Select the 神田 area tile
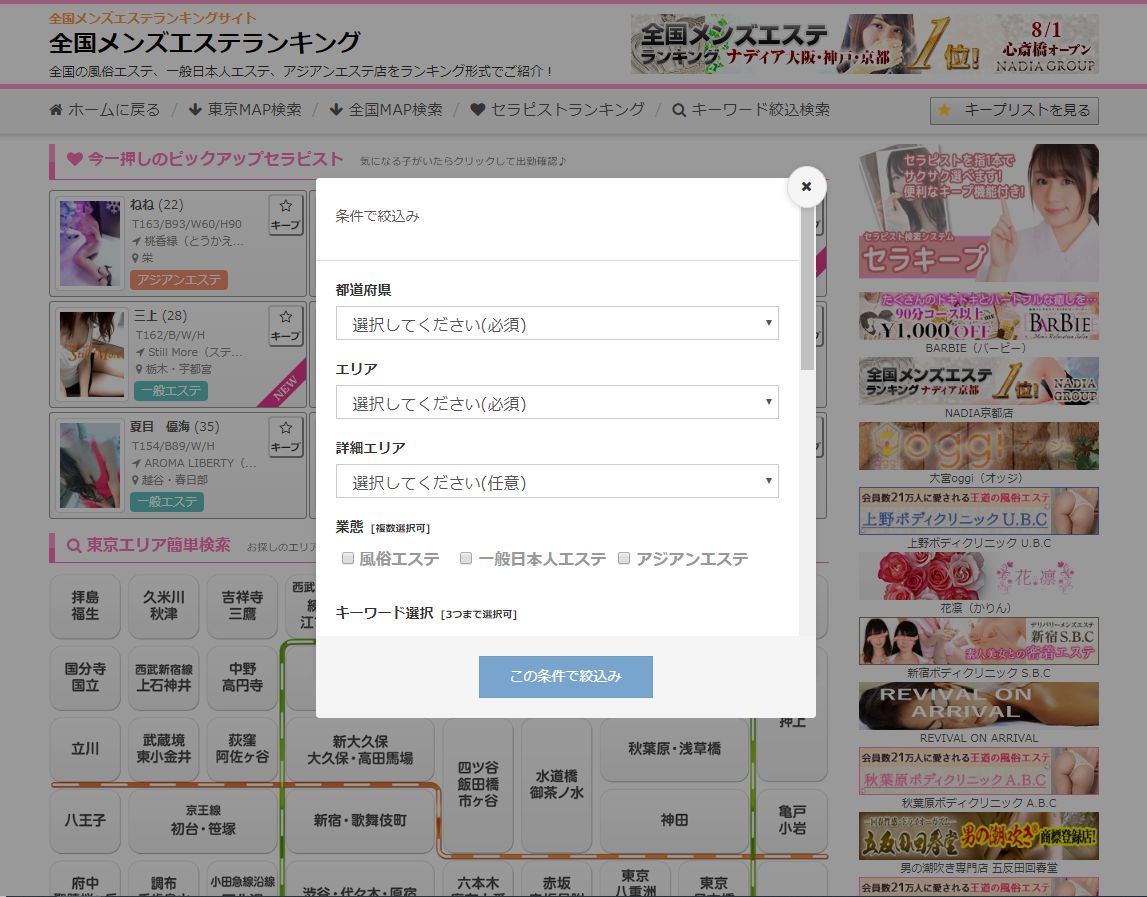The height and width of the screenshot is (897, 1147). tap(674, 820)
